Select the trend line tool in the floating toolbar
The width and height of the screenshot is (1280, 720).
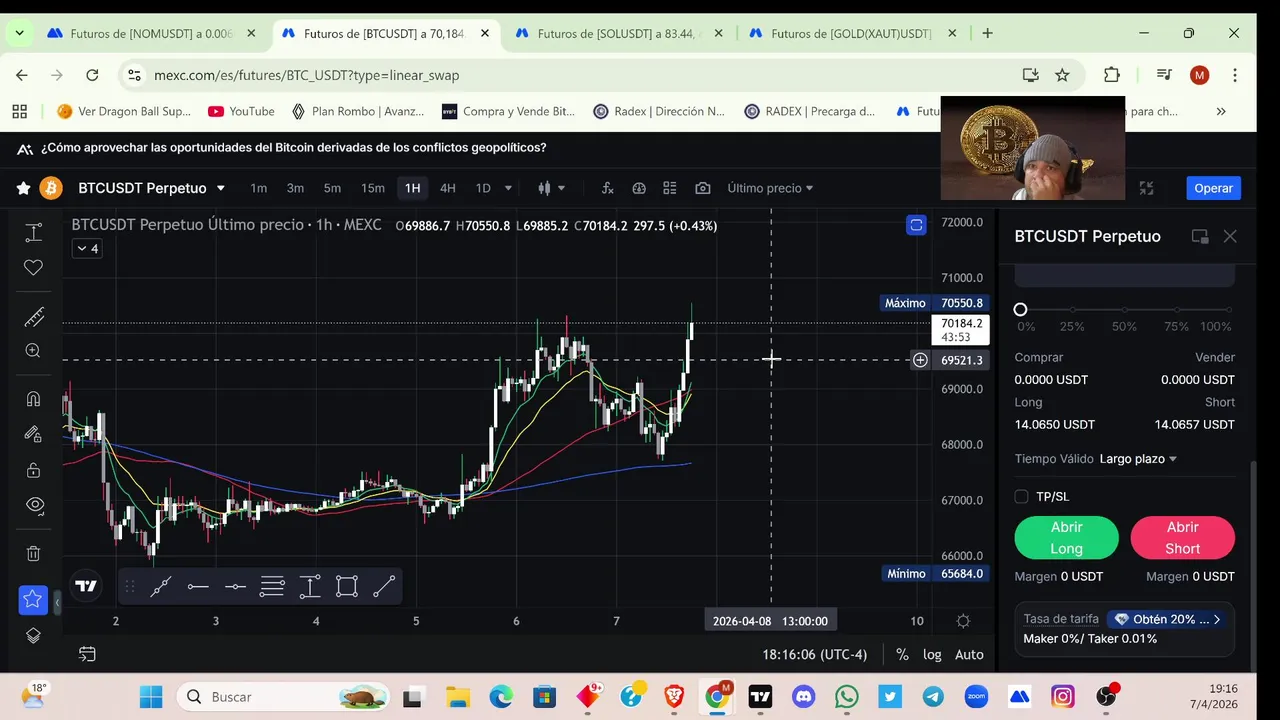coord(160,587)
